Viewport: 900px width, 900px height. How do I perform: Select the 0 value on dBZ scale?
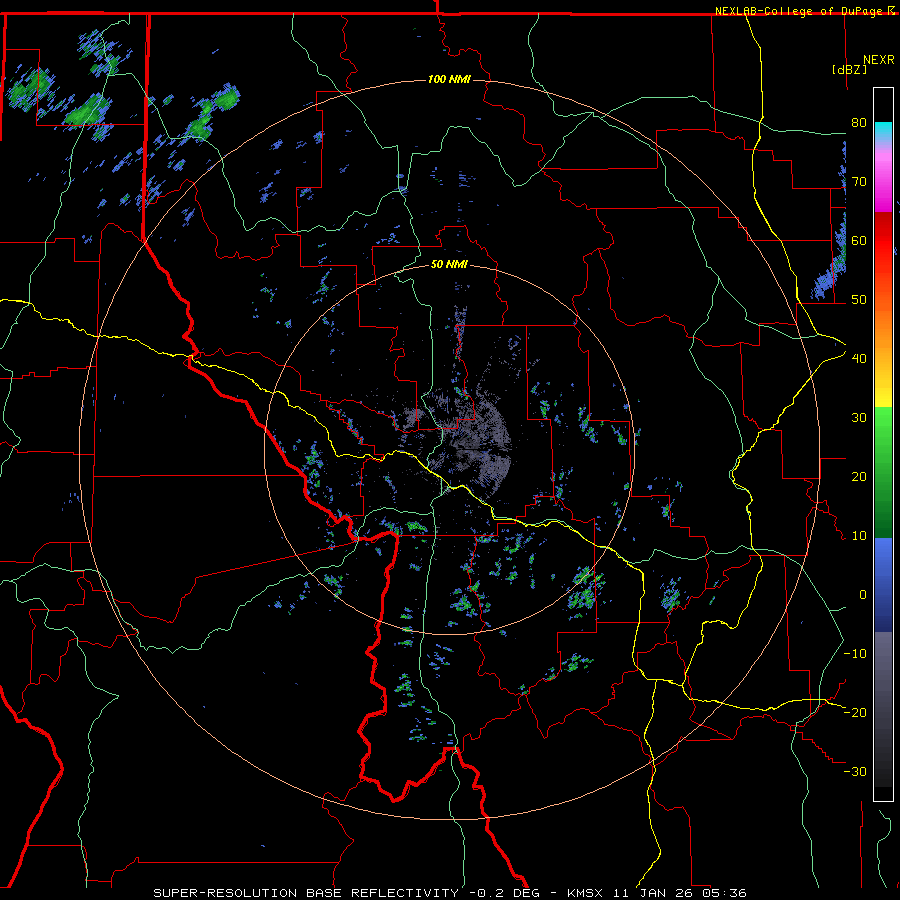(863, 595)
